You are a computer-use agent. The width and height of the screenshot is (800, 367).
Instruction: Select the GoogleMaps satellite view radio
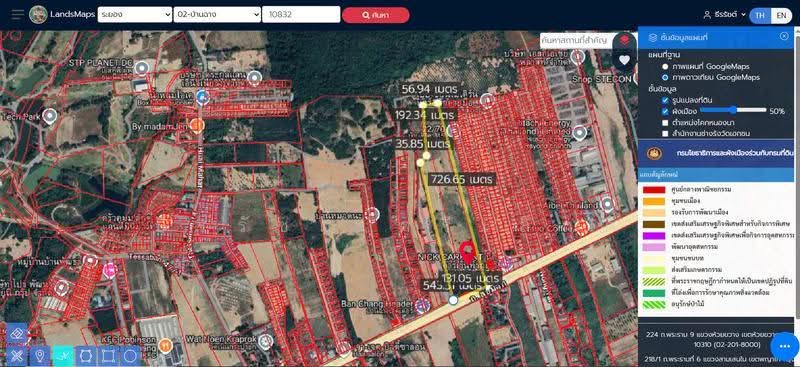click(665, 78)
